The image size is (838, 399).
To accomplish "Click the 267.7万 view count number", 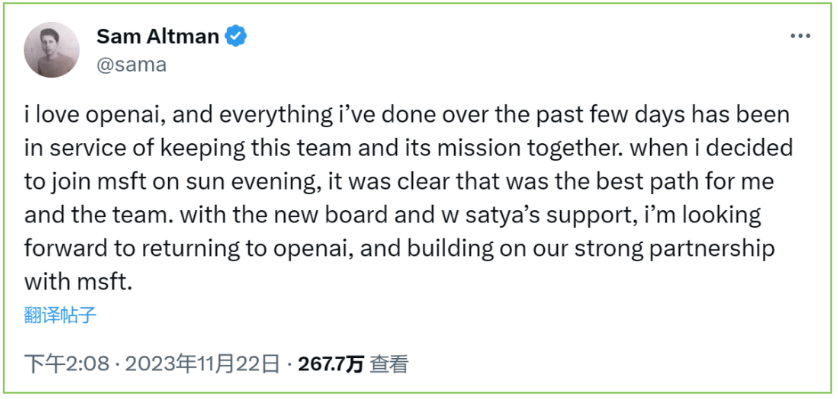I will (x=331, y=365).
